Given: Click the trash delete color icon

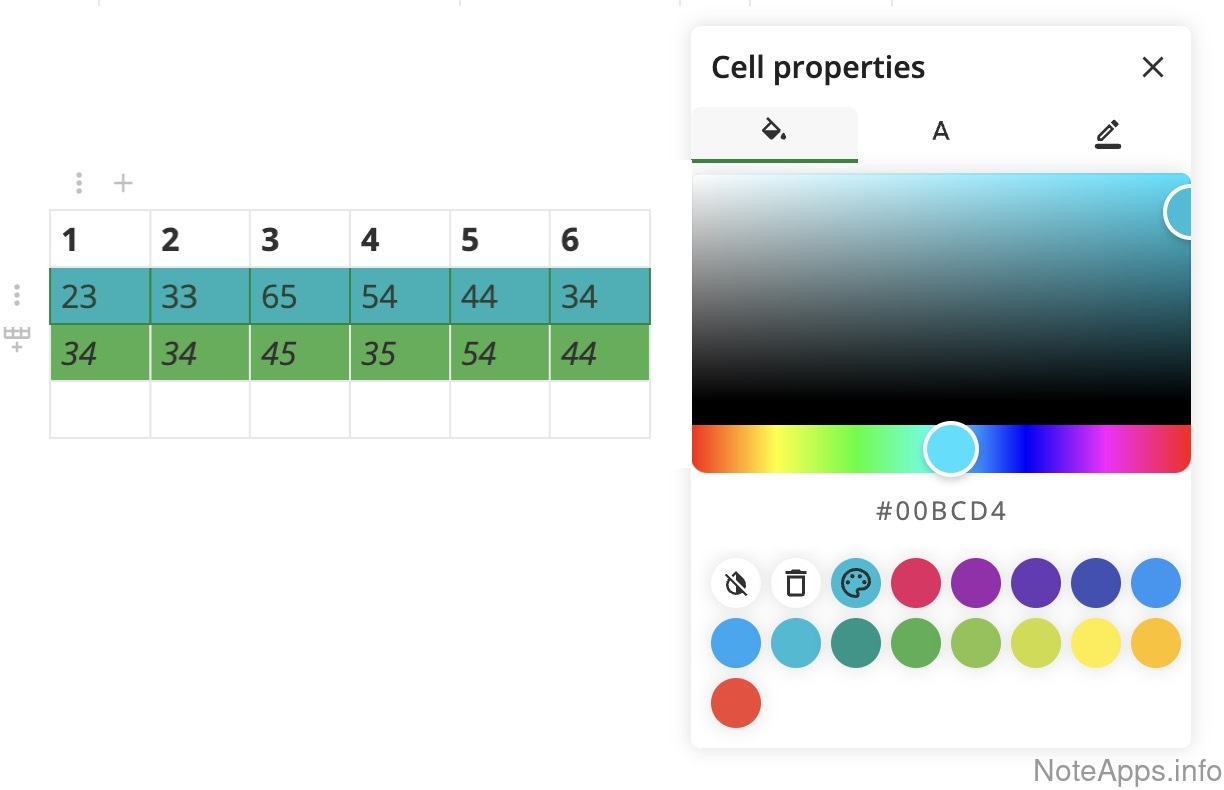Looking at the screenshot, I should click(x=796, y=583).
